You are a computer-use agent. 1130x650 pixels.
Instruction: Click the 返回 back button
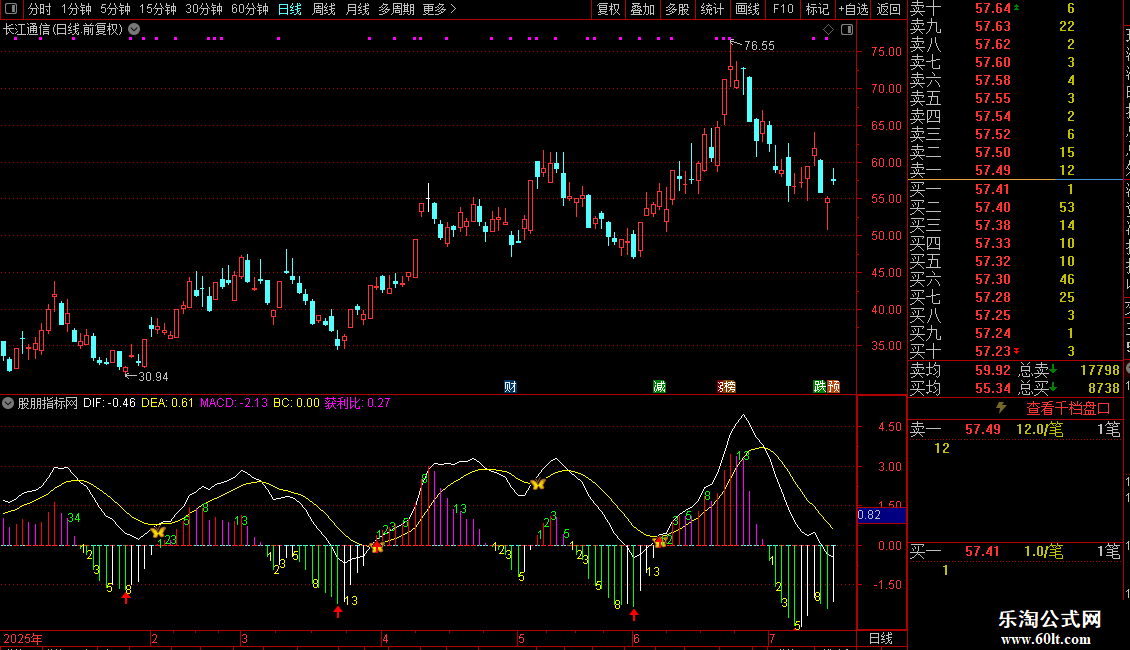tap(889, 9)
